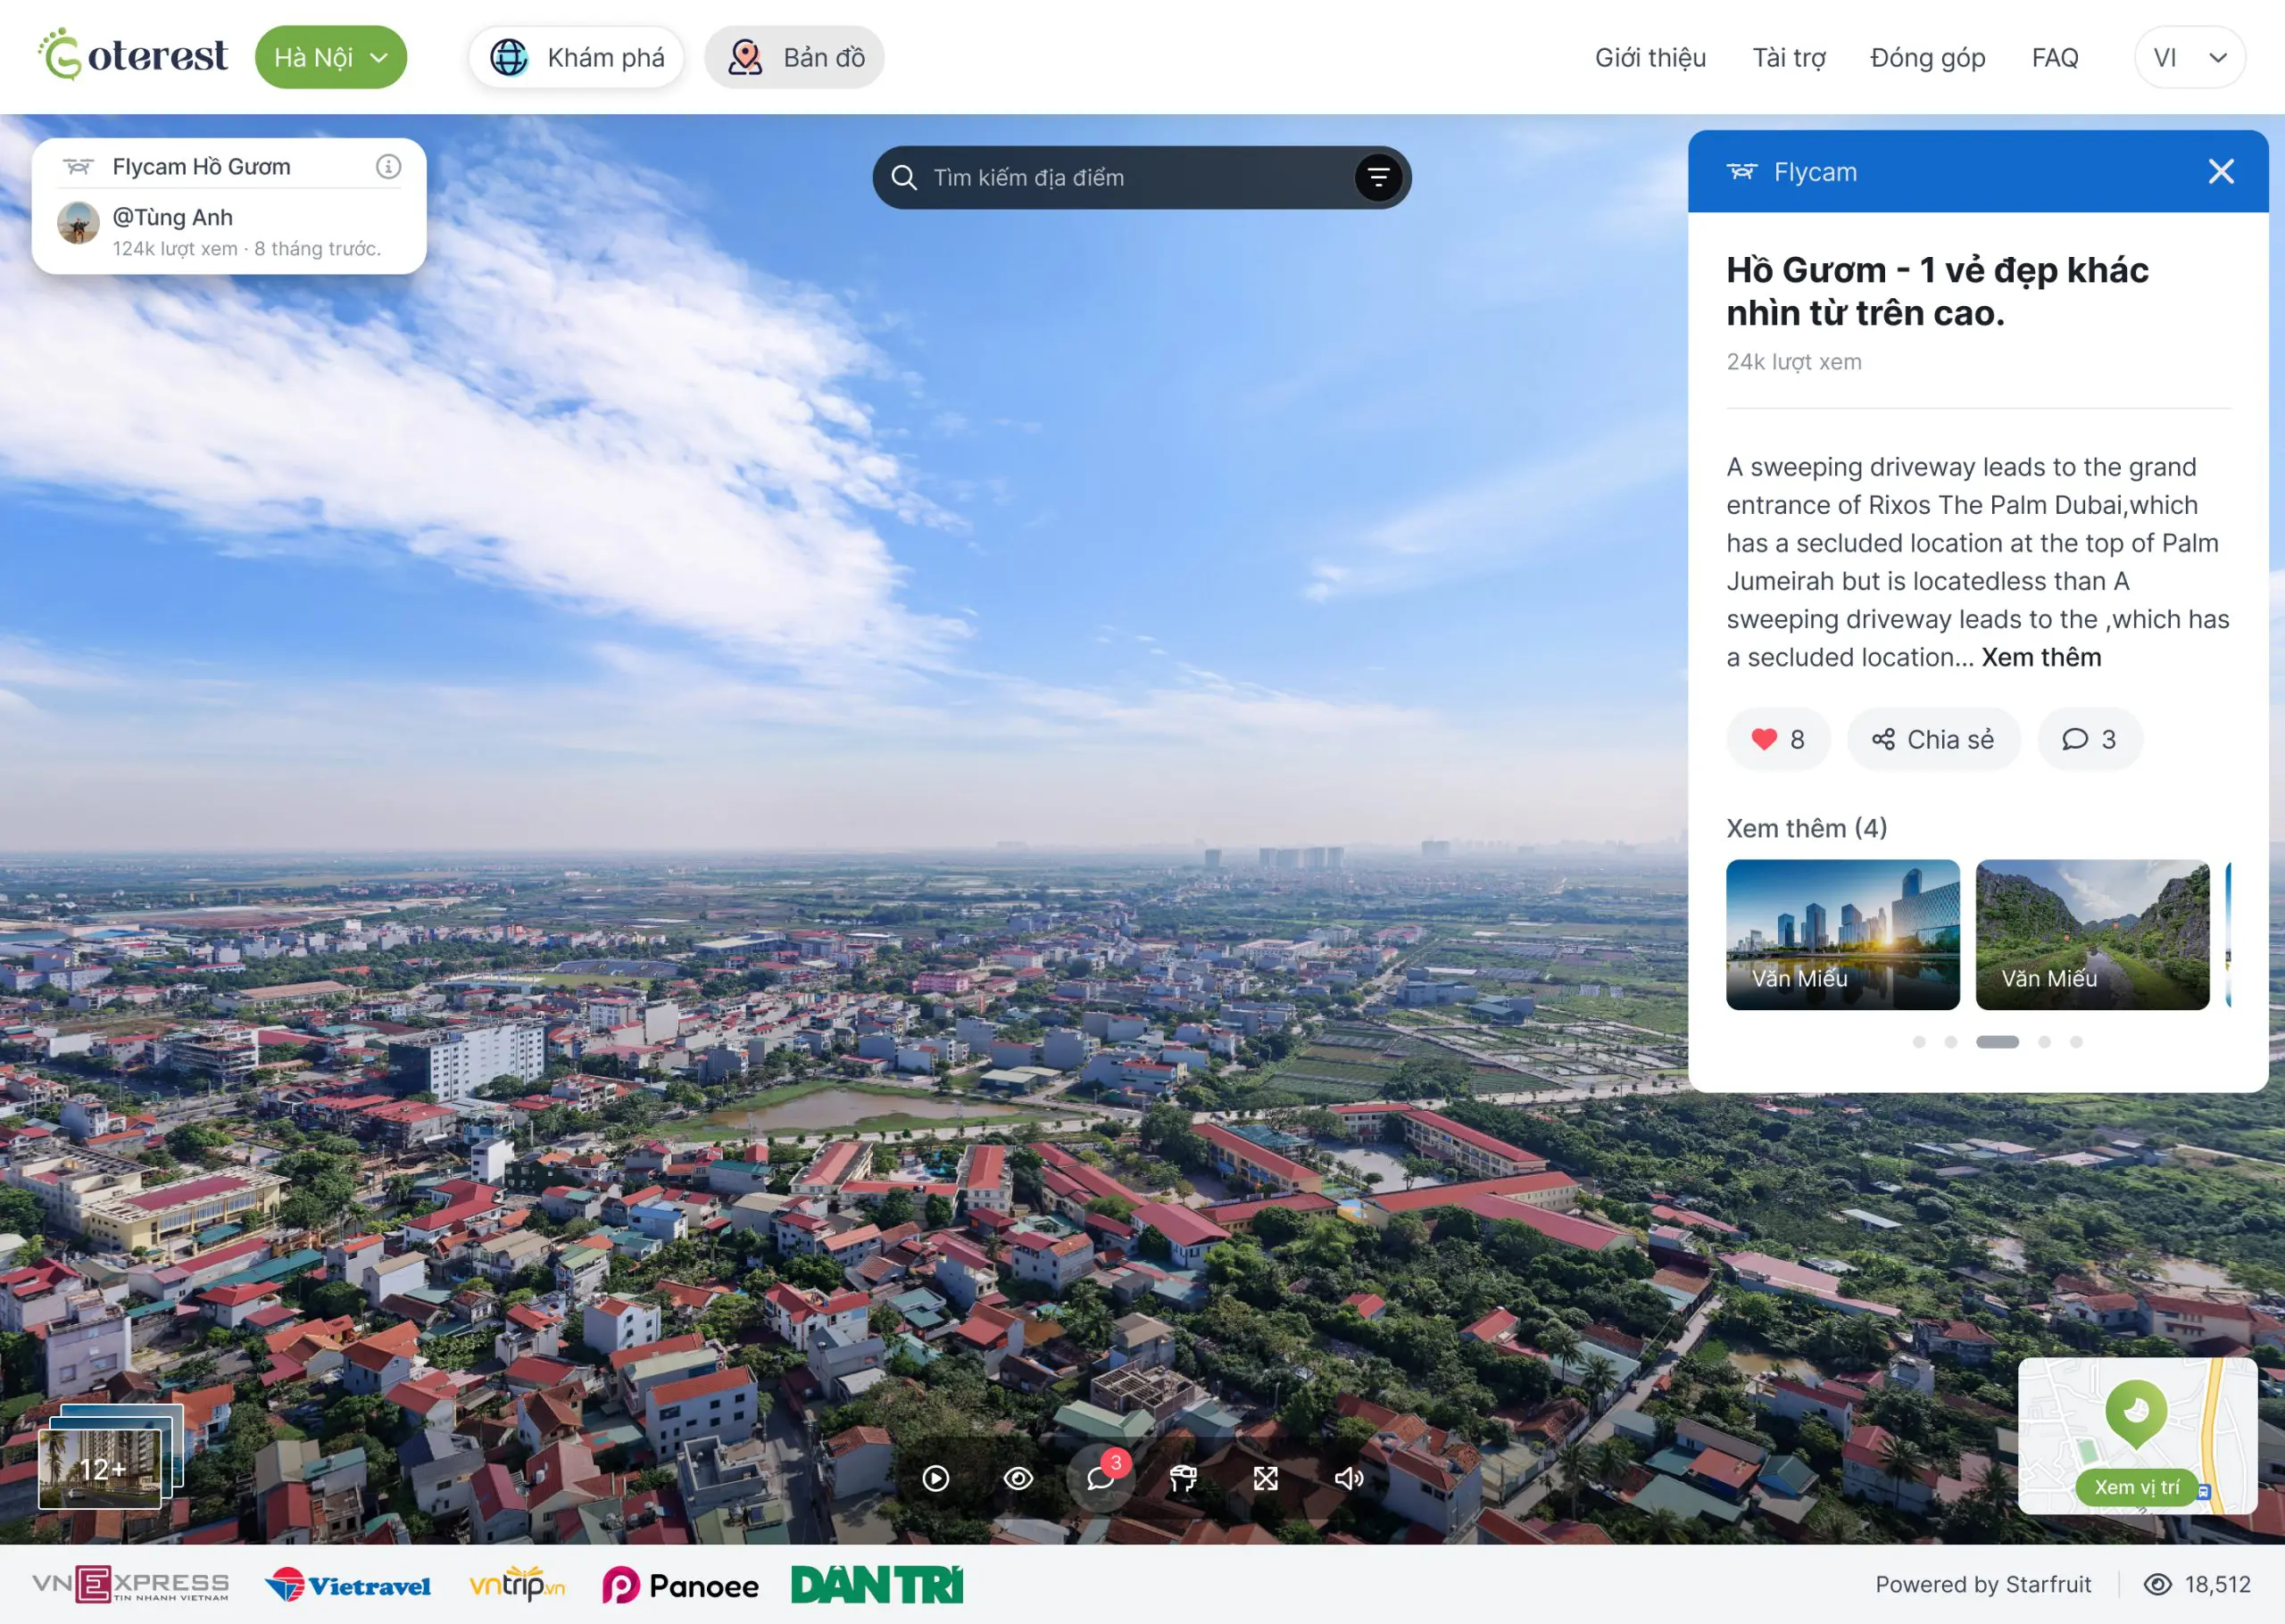
Task: Switch to the Bản đồ map tab
Action: 795,57
